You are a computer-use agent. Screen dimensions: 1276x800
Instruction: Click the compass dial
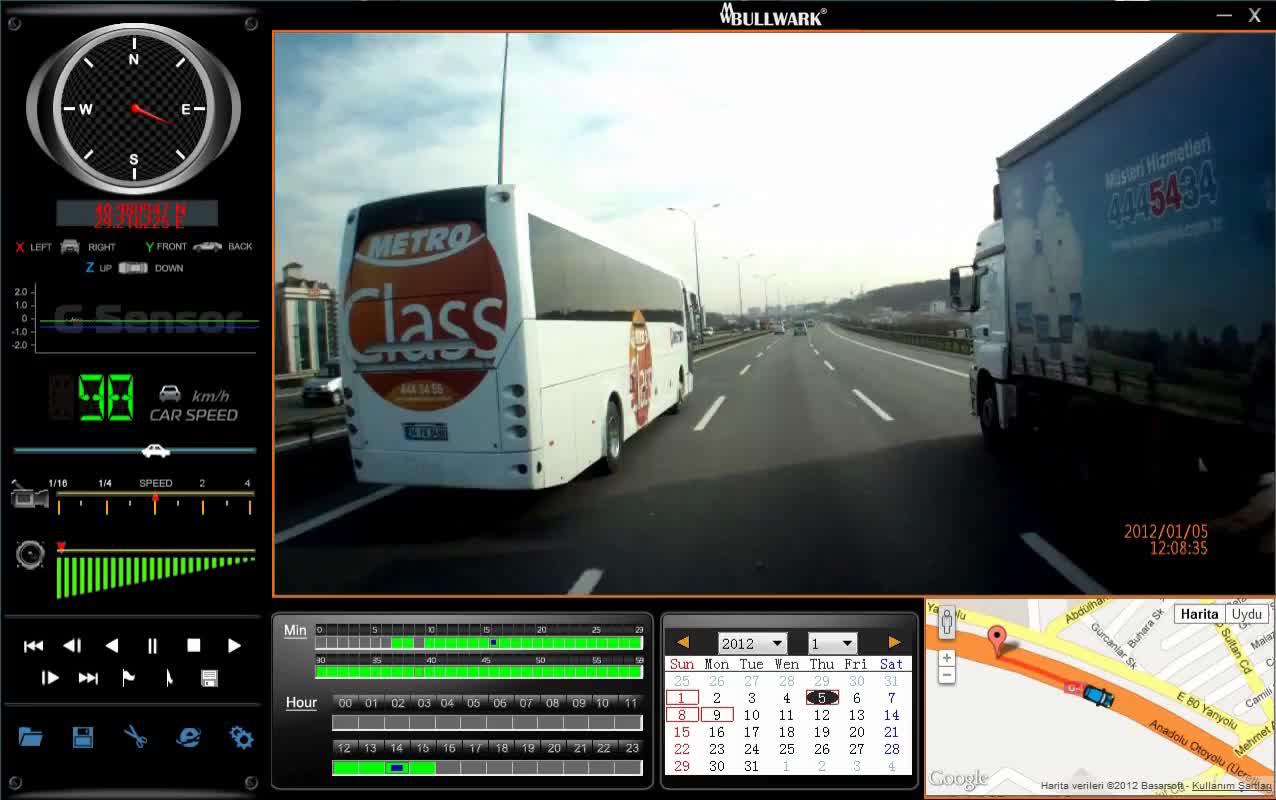[x=134, y=109]
